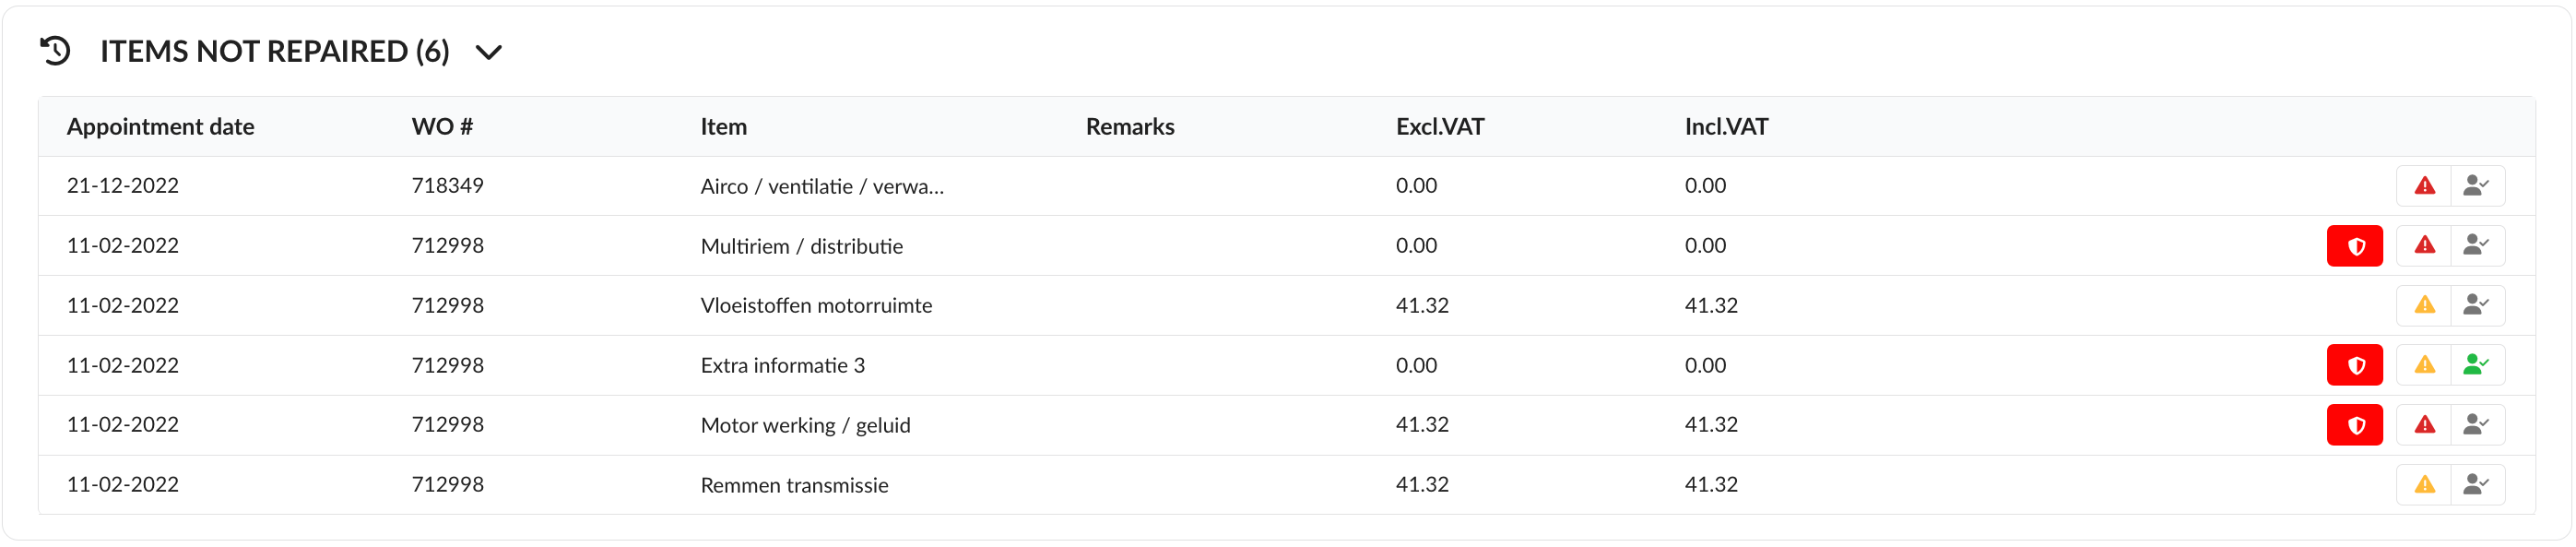Toggle customer approval for Vloeistoffen motorruimte
The image size is (2576, 547).
pyautogui.click(x=2476, y=305)
